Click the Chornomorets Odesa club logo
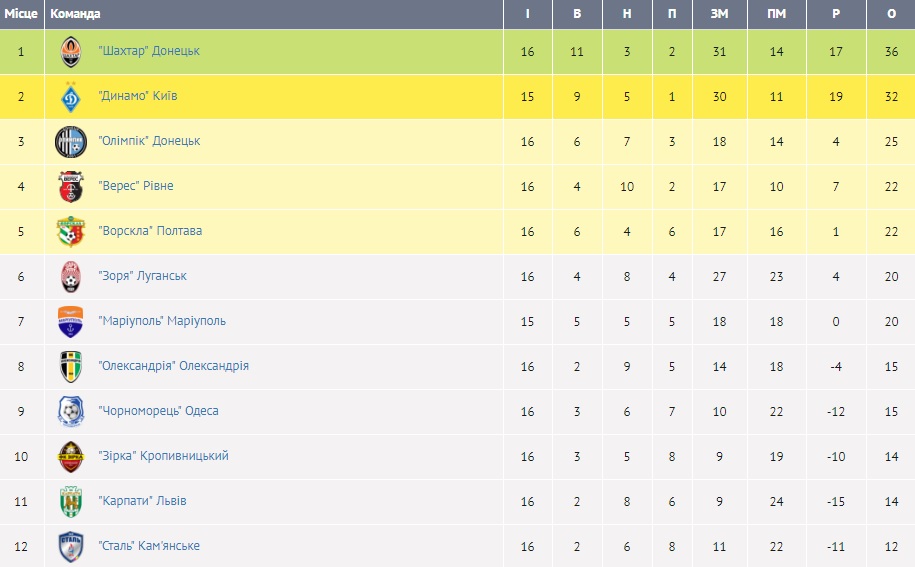Image resolution: width=915 pixels, height=567 pixels. tap(71, 412)
